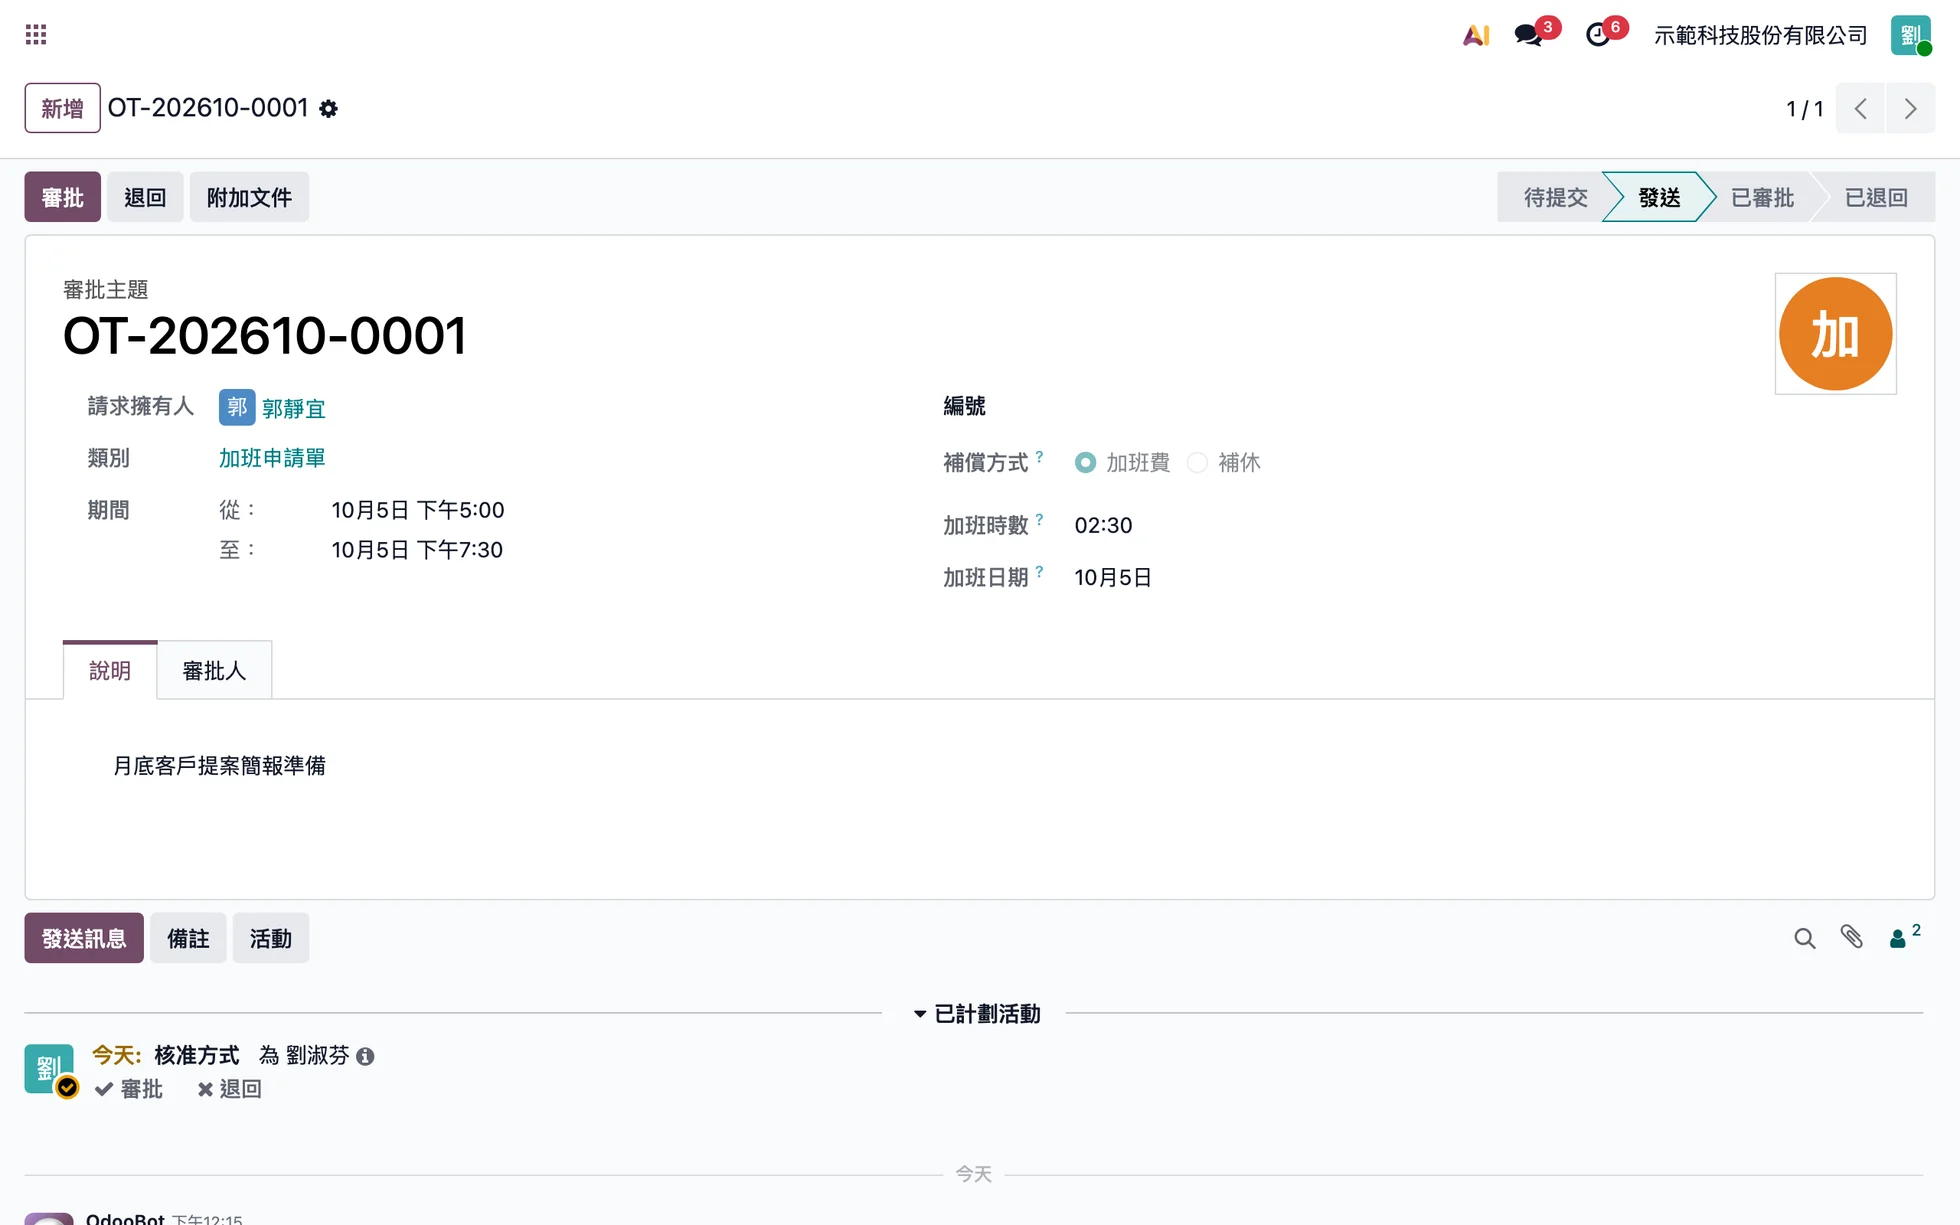Viewport: 1960px width, 1225px height.
Task: Open the AI assistant icon
Action: point(1476,35)
